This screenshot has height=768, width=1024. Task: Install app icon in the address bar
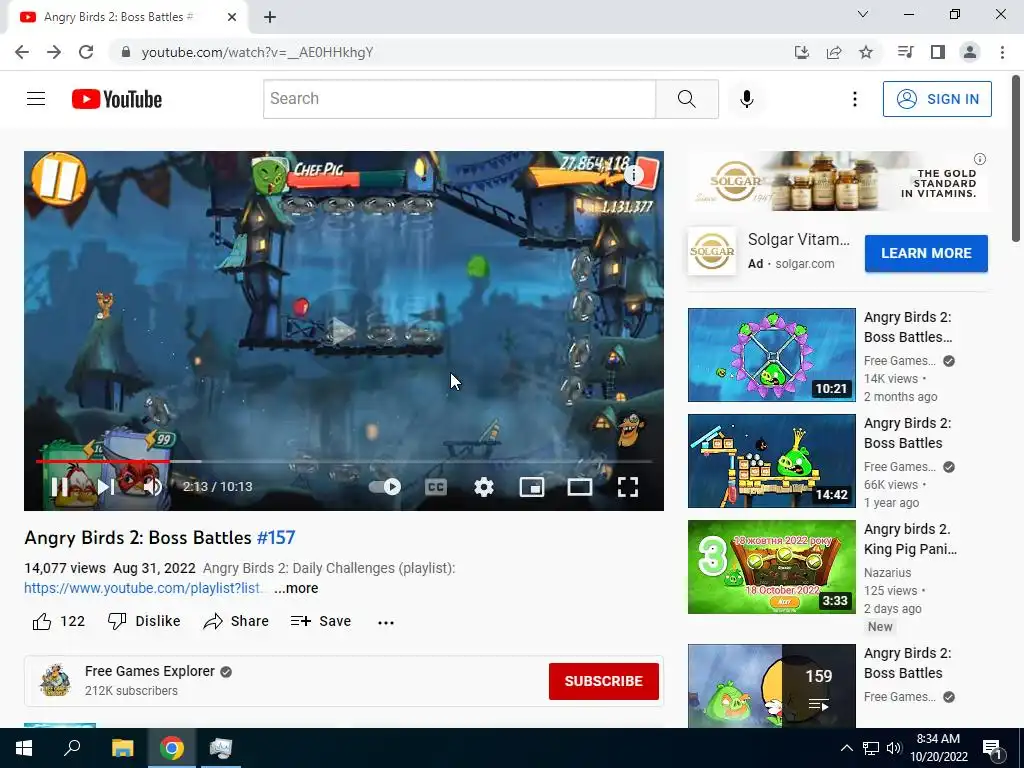(x=801, y=52)
